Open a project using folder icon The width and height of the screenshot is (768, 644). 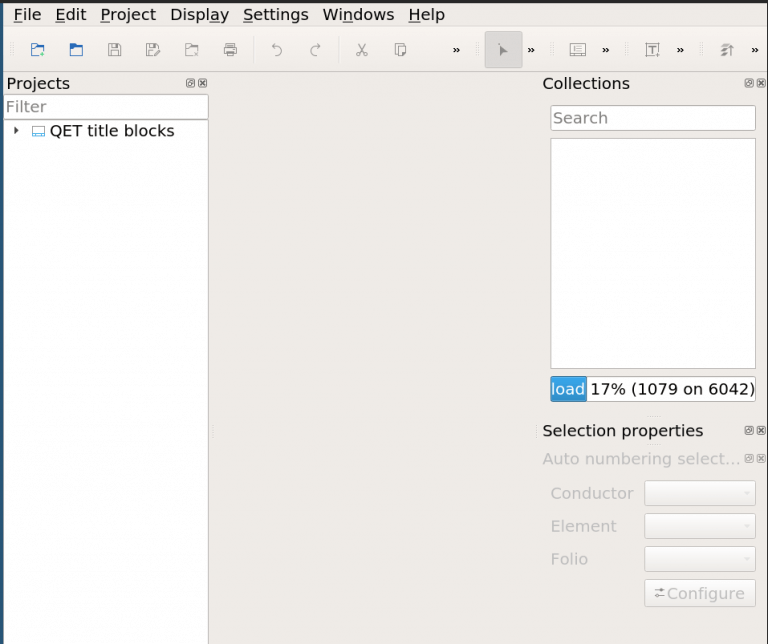(76, 50)
